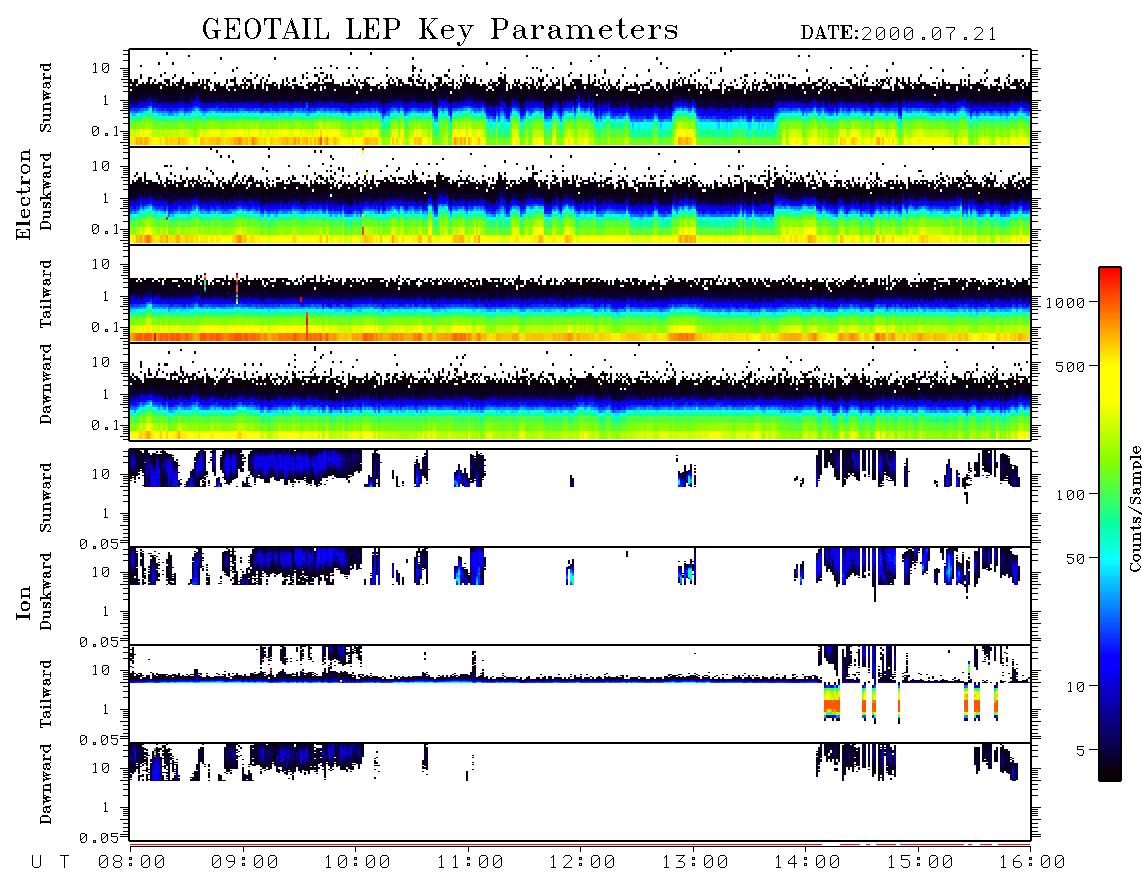Click the Electron Sunward spectrogram panel

[580, 98]
